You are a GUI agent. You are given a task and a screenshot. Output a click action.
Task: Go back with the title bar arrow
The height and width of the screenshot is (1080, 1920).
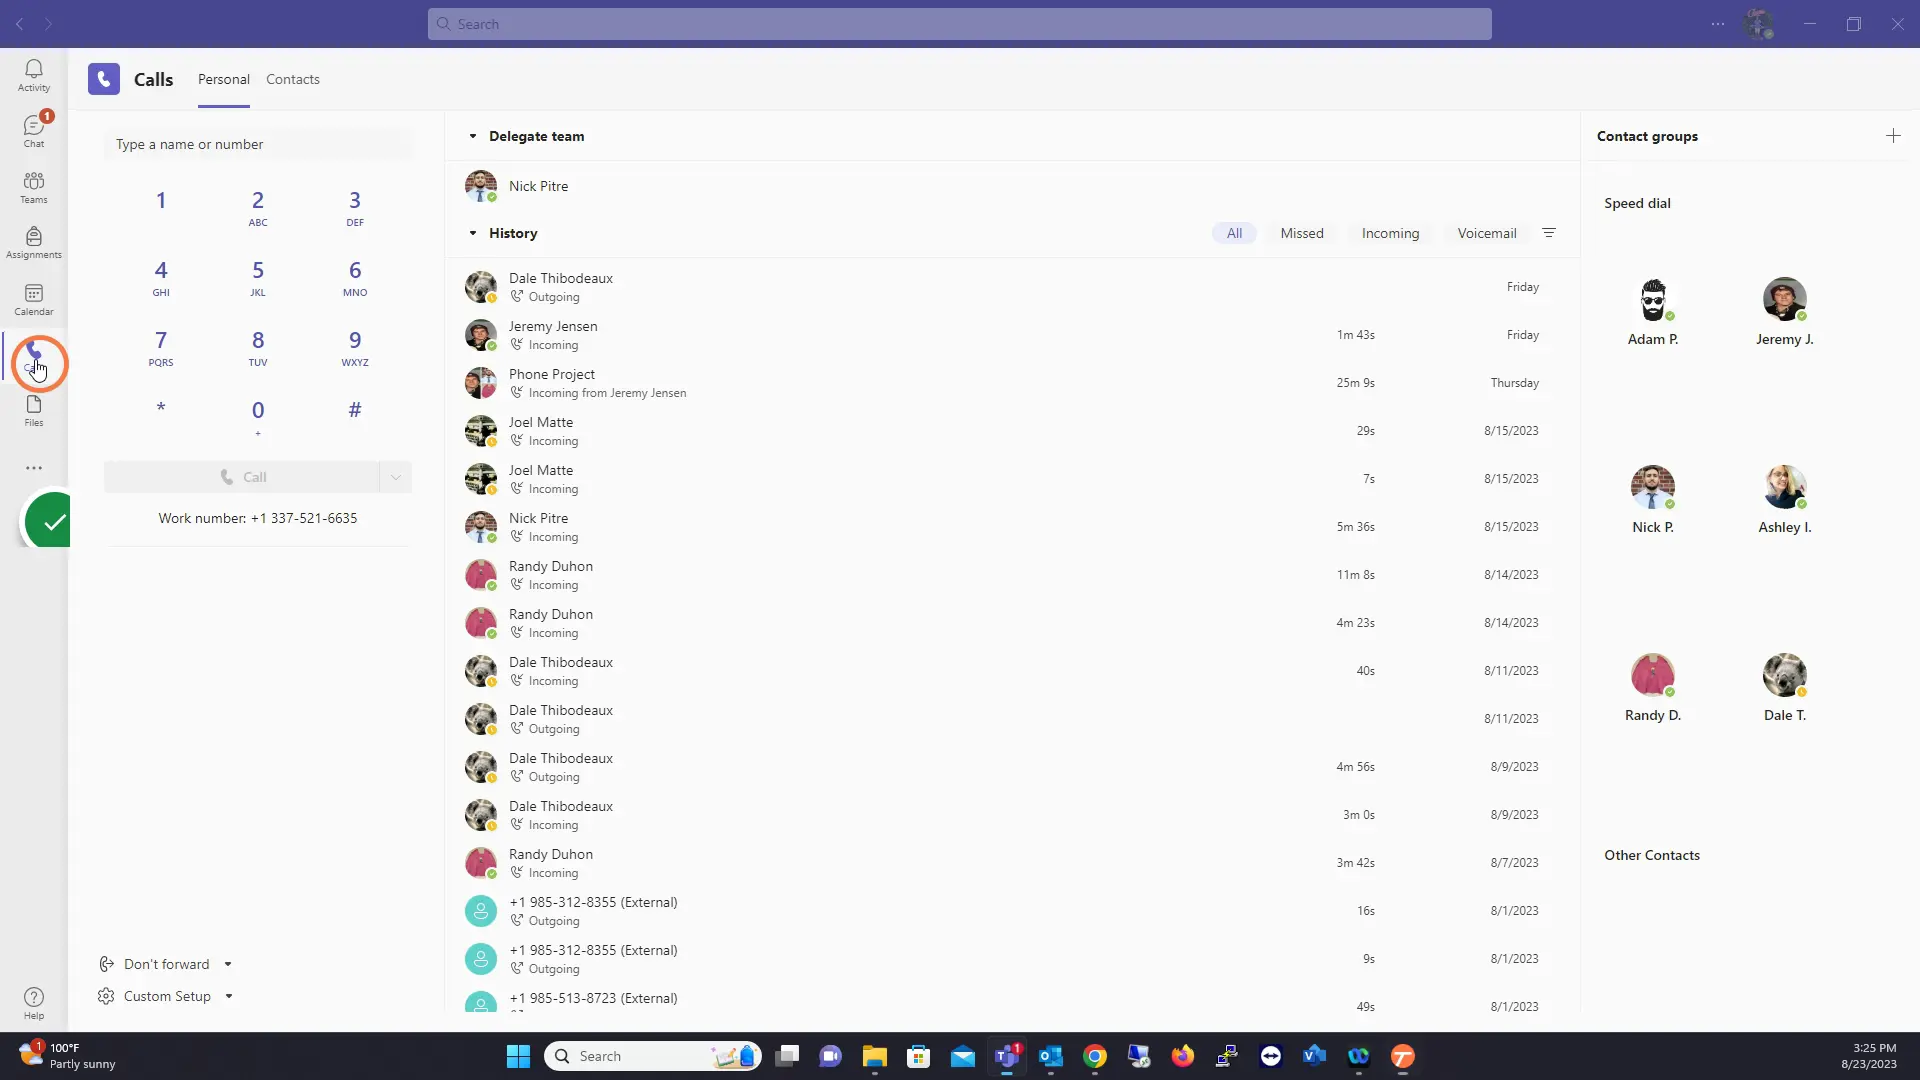[19, 24]
